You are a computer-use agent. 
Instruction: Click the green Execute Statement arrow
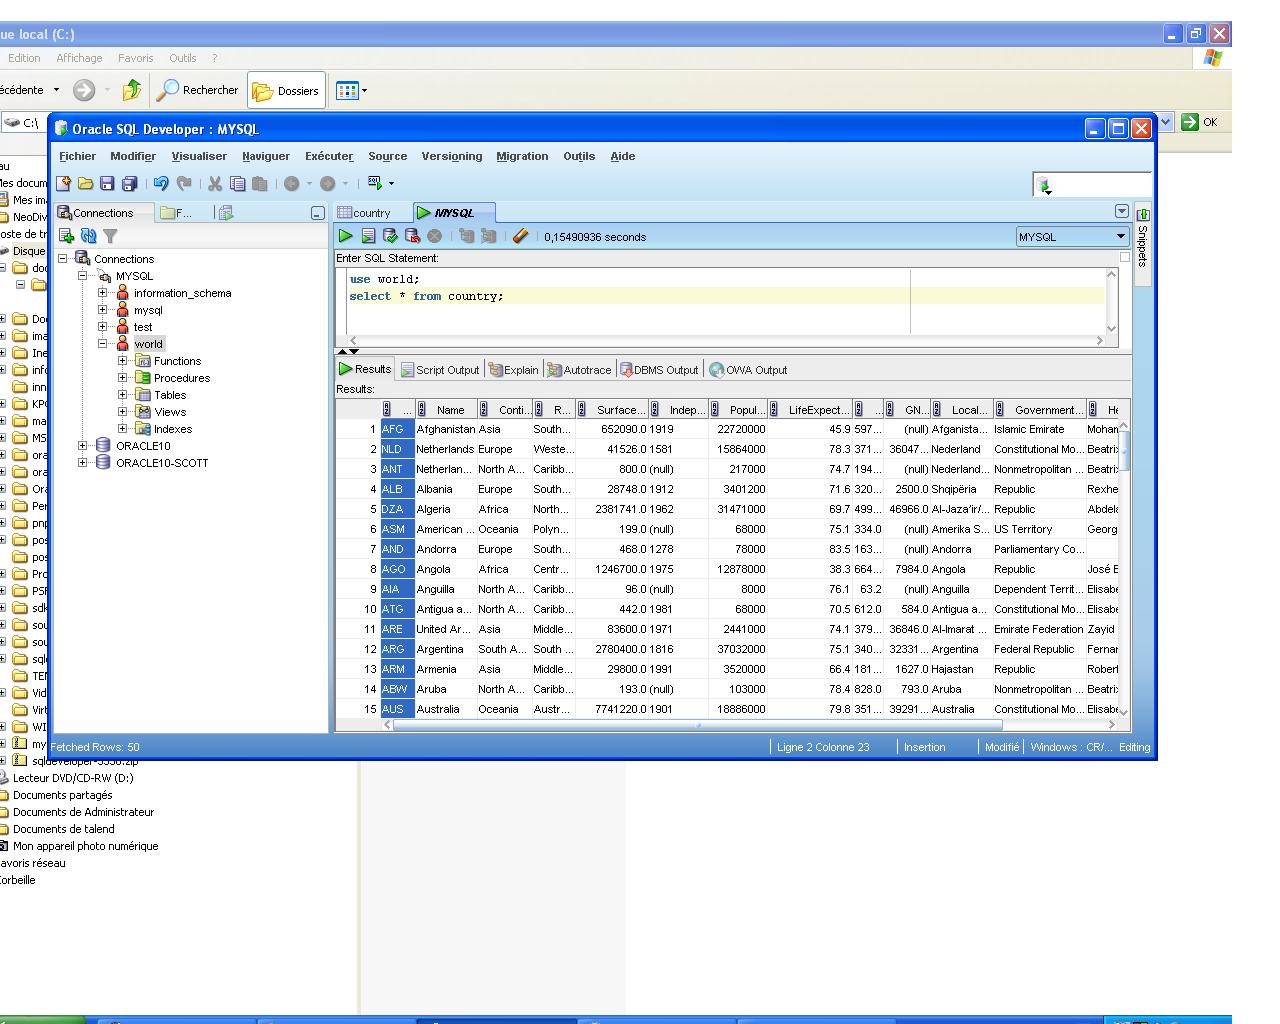pyautogui.click(x=346, y=237)
